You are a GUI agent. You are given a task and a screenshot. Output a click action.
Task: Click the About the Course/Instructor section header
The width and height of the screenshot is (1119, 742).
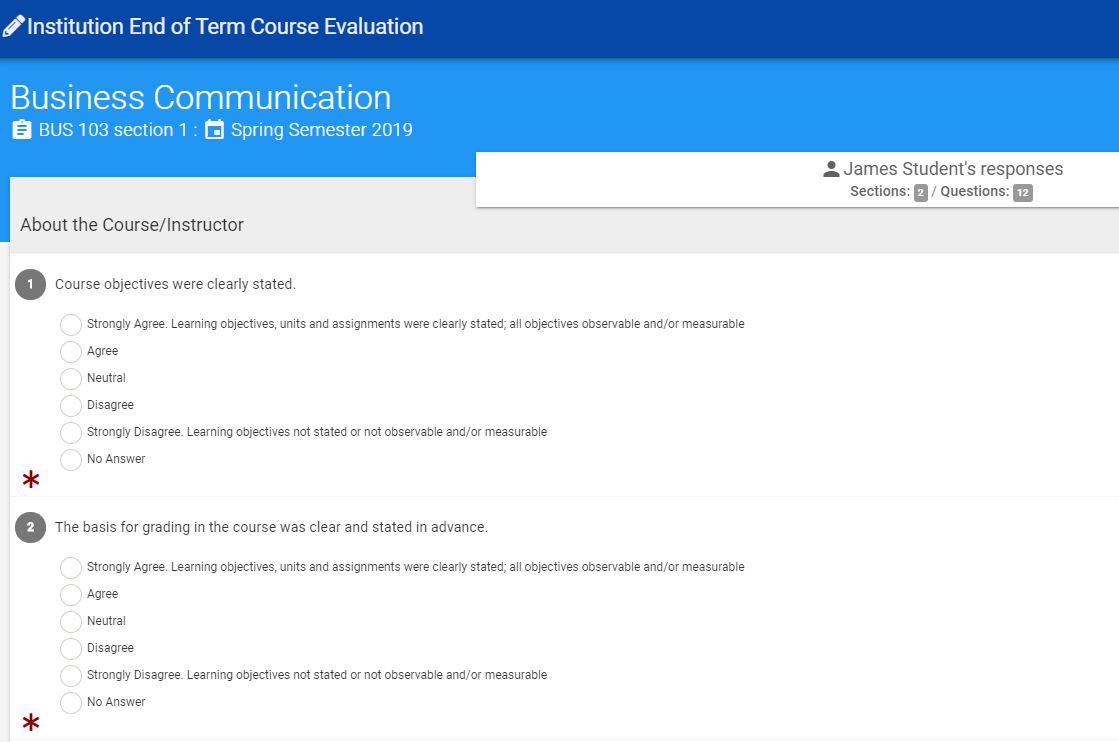coord(132,225)
